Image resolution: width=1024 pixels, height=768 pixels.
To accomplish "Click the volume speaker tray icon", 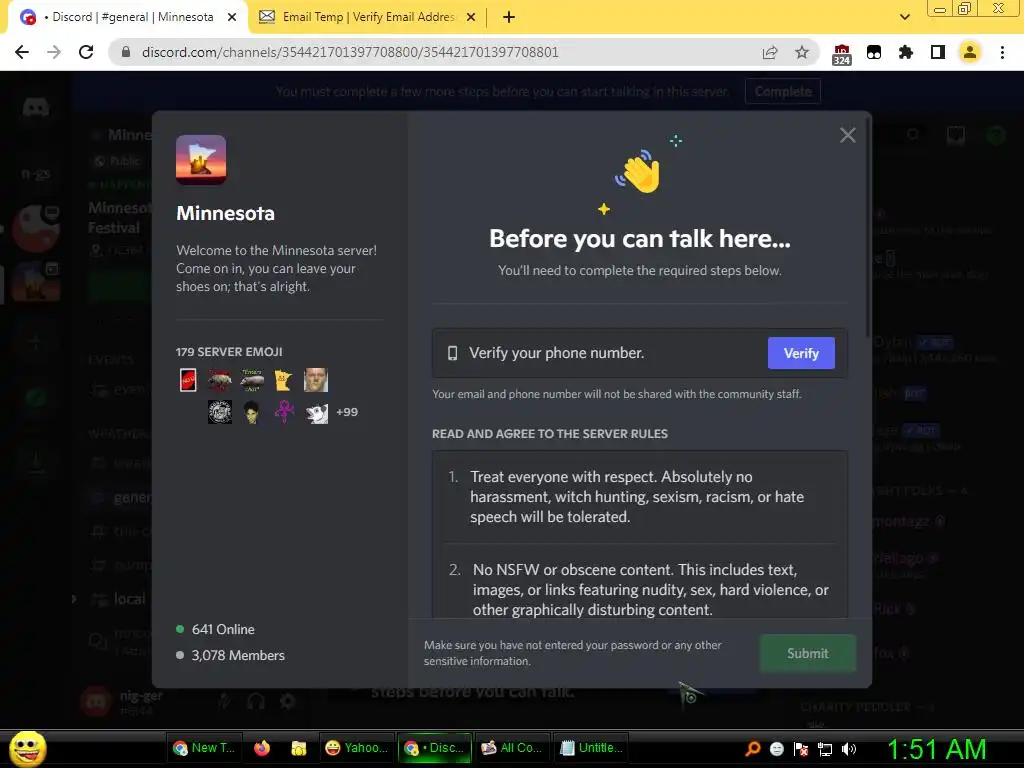I will click(x=848, y=749).
